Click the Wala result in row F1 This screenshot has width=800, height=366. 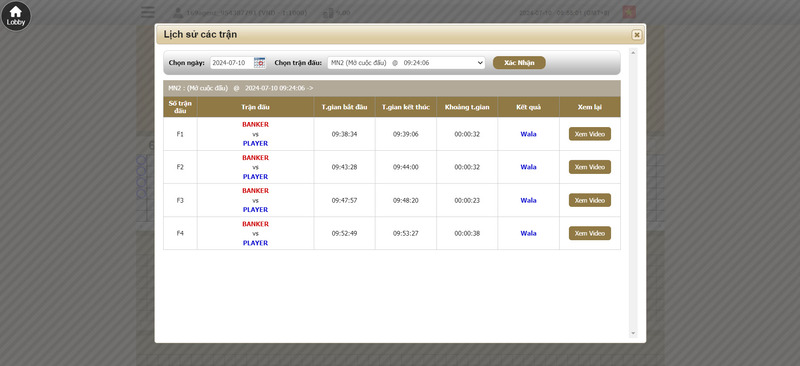528,134
